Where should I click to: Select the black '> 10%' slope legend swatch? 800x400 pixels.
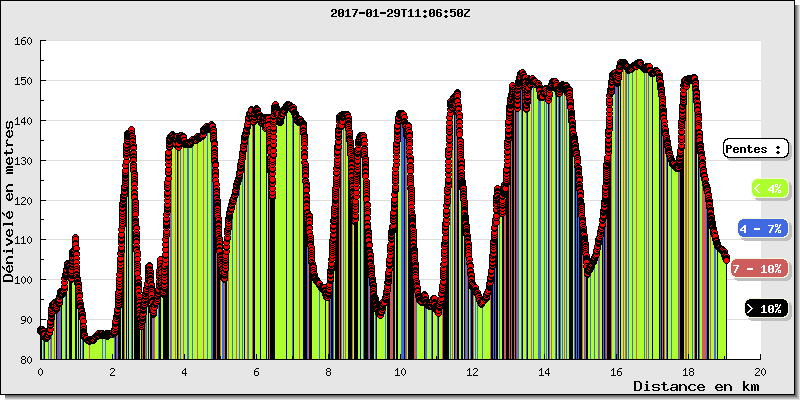[x=766, y=309]
